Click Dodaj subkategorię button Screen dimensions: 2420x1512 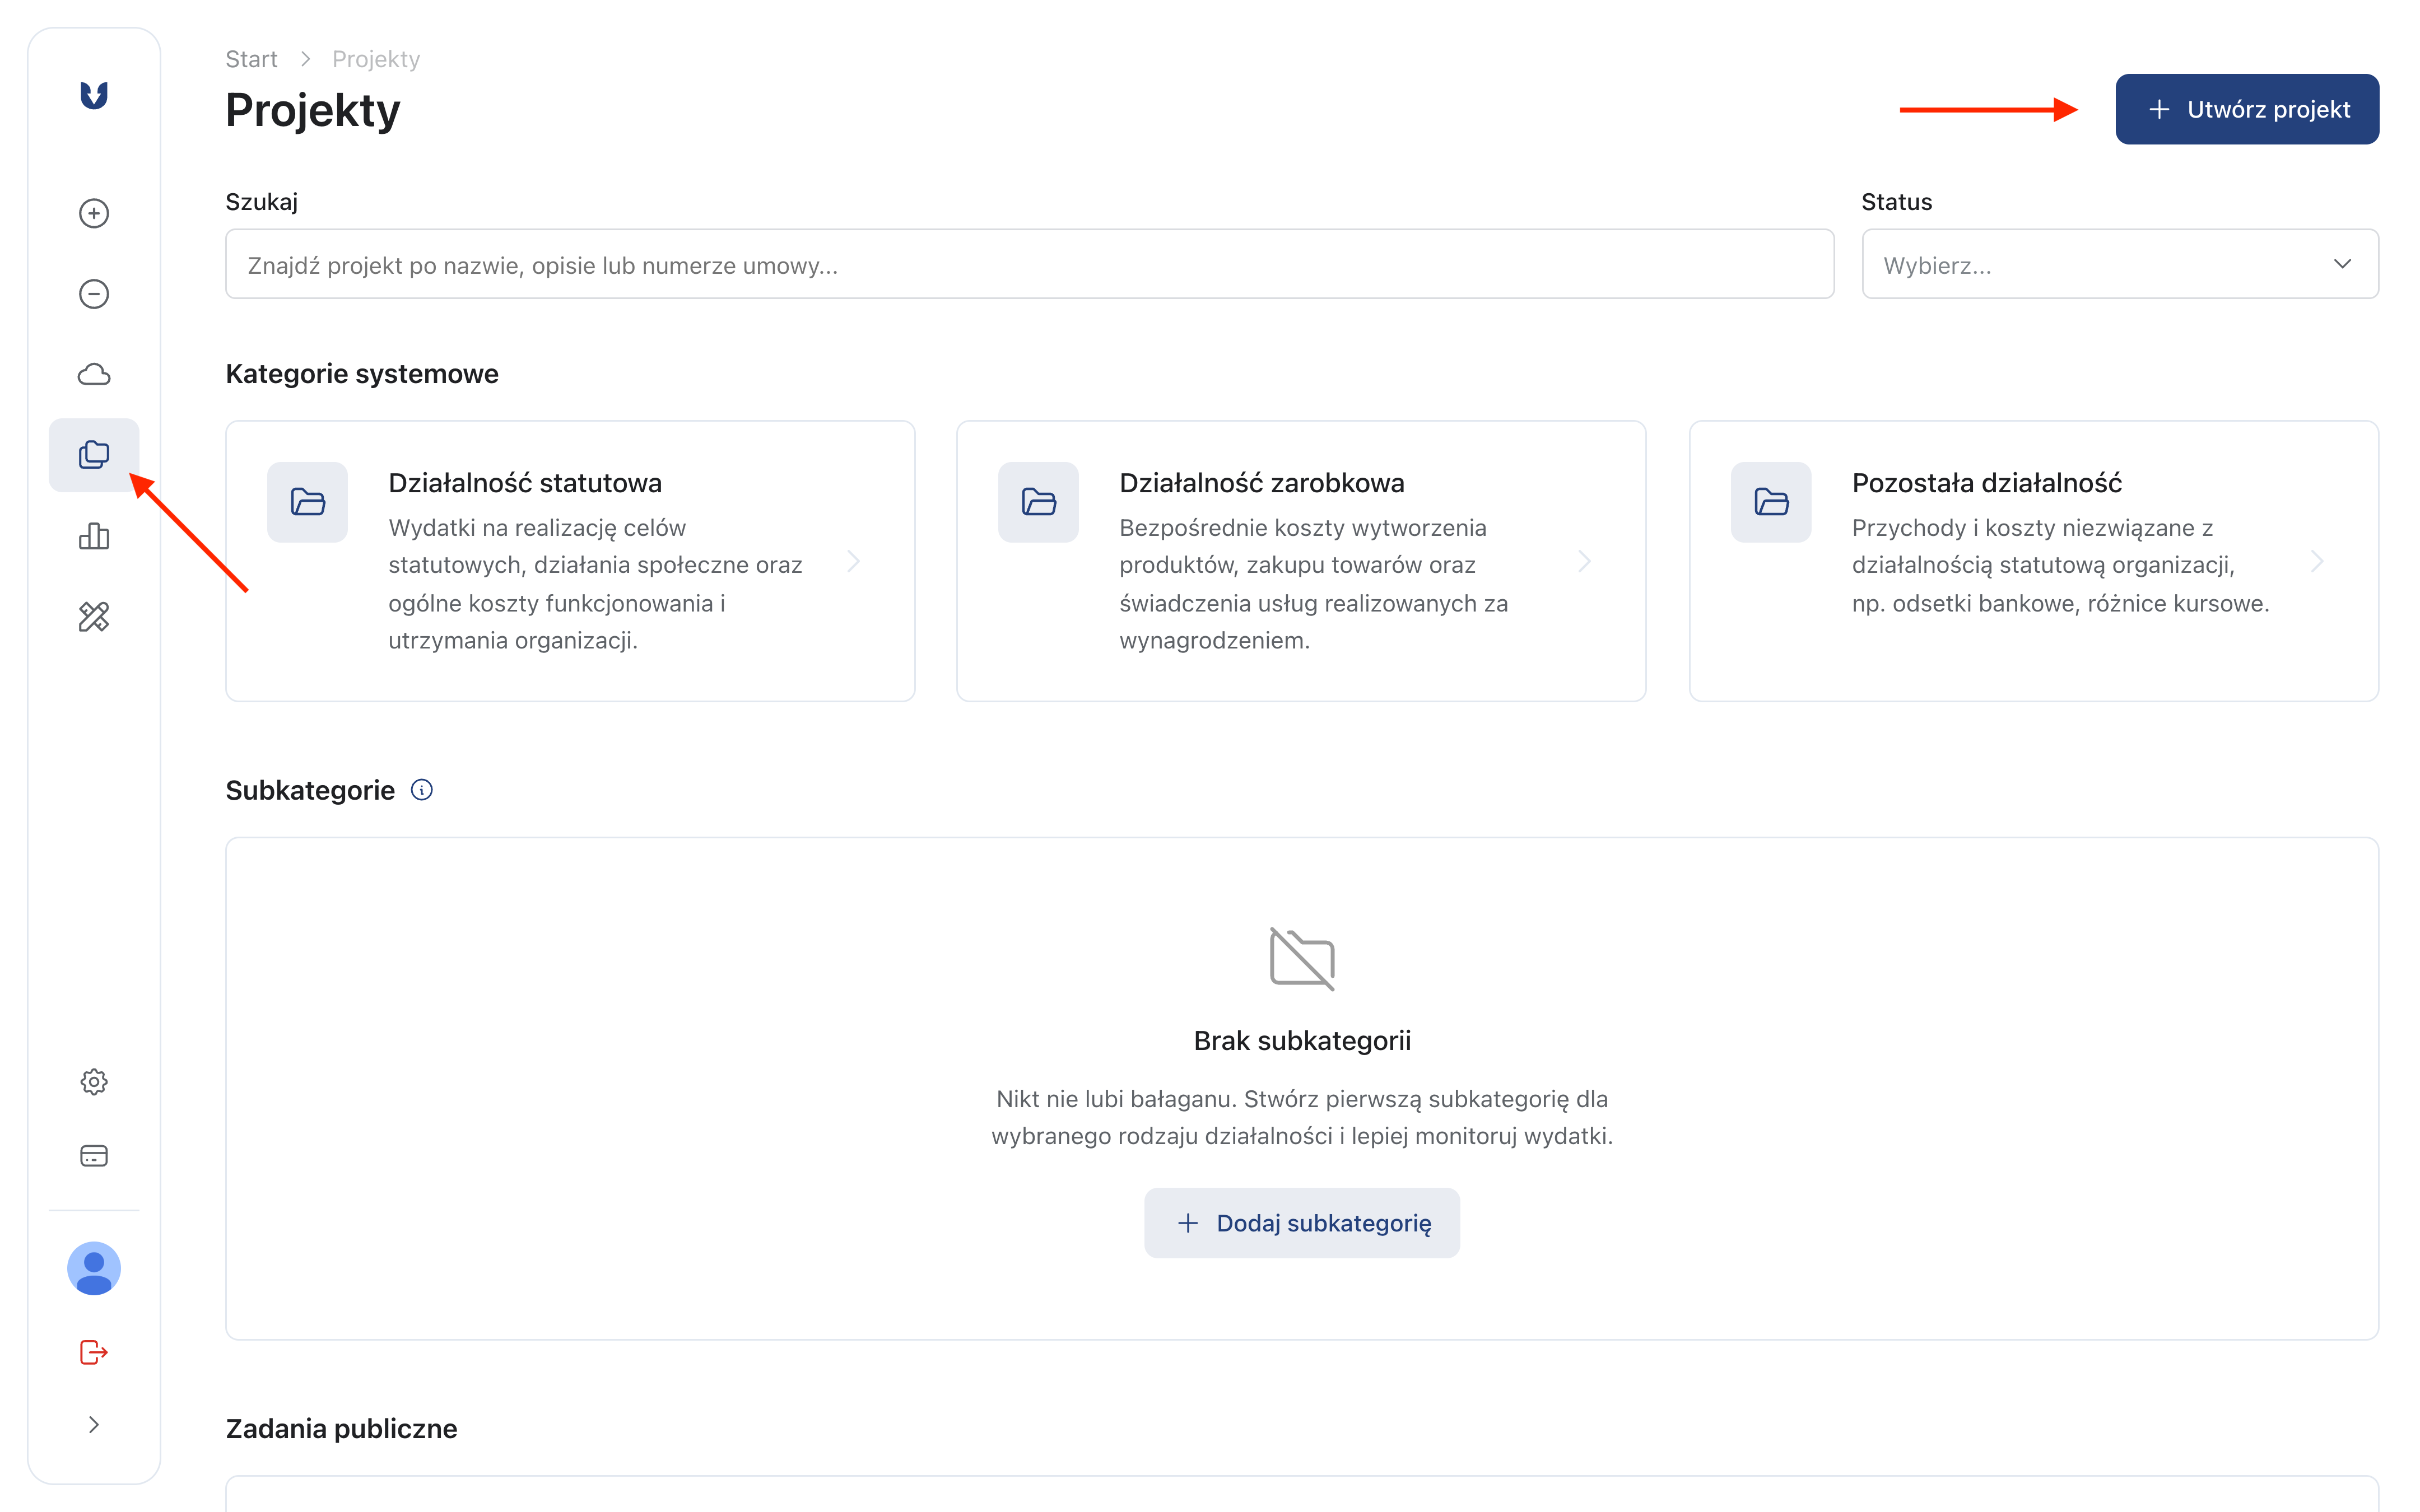click(1302, 1223)
